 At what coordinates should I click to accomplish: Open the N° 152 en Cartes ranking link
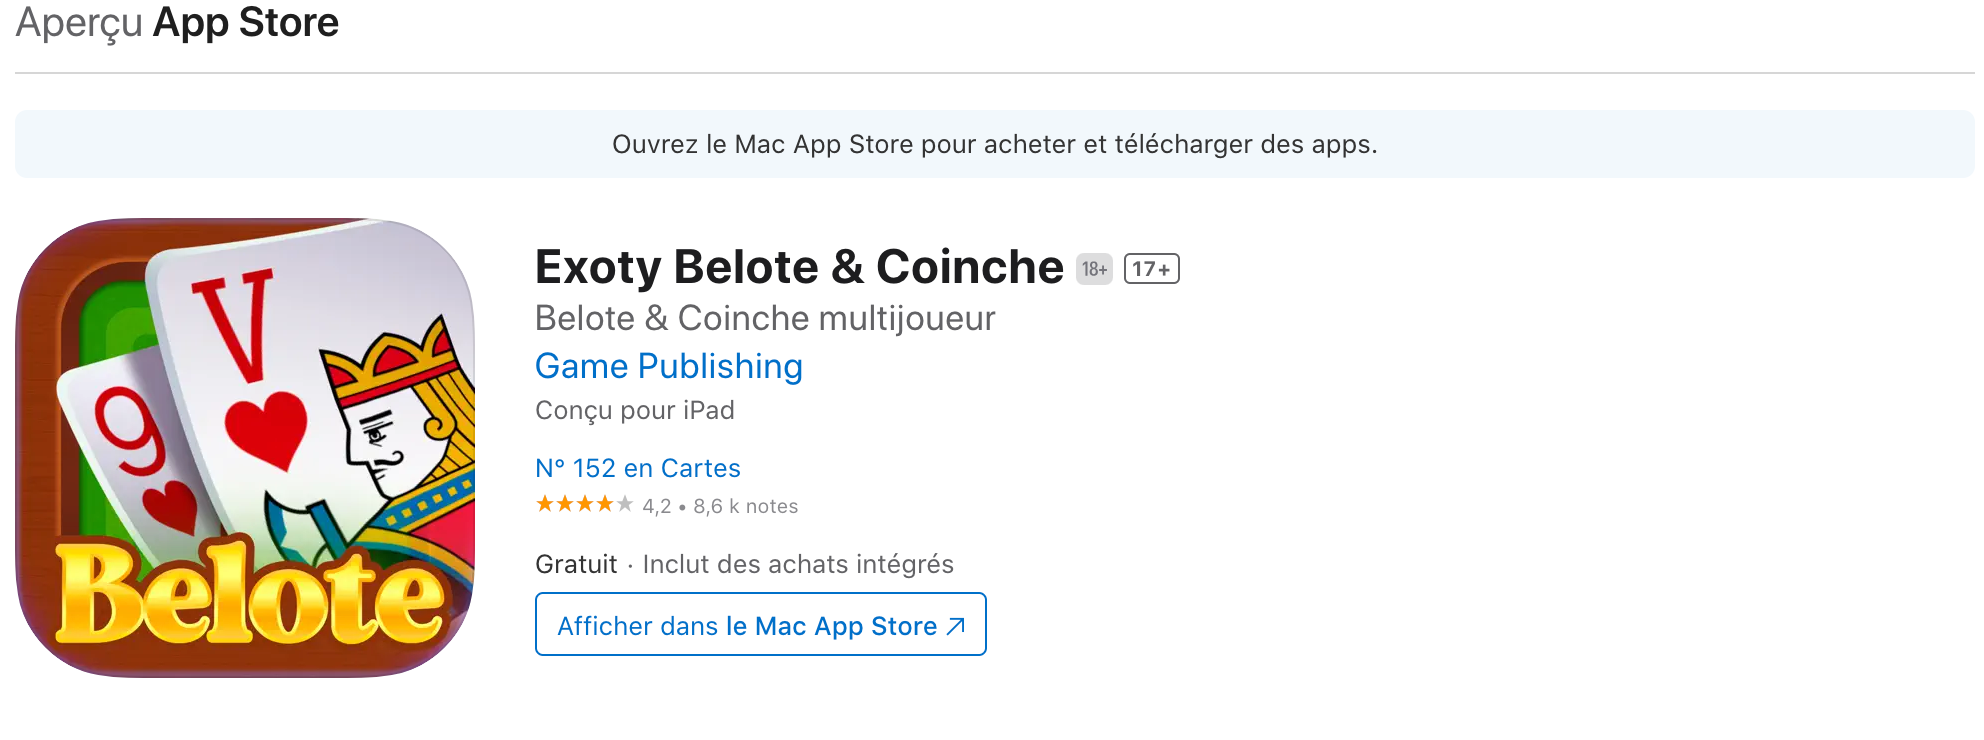click(x=637, y=468)
